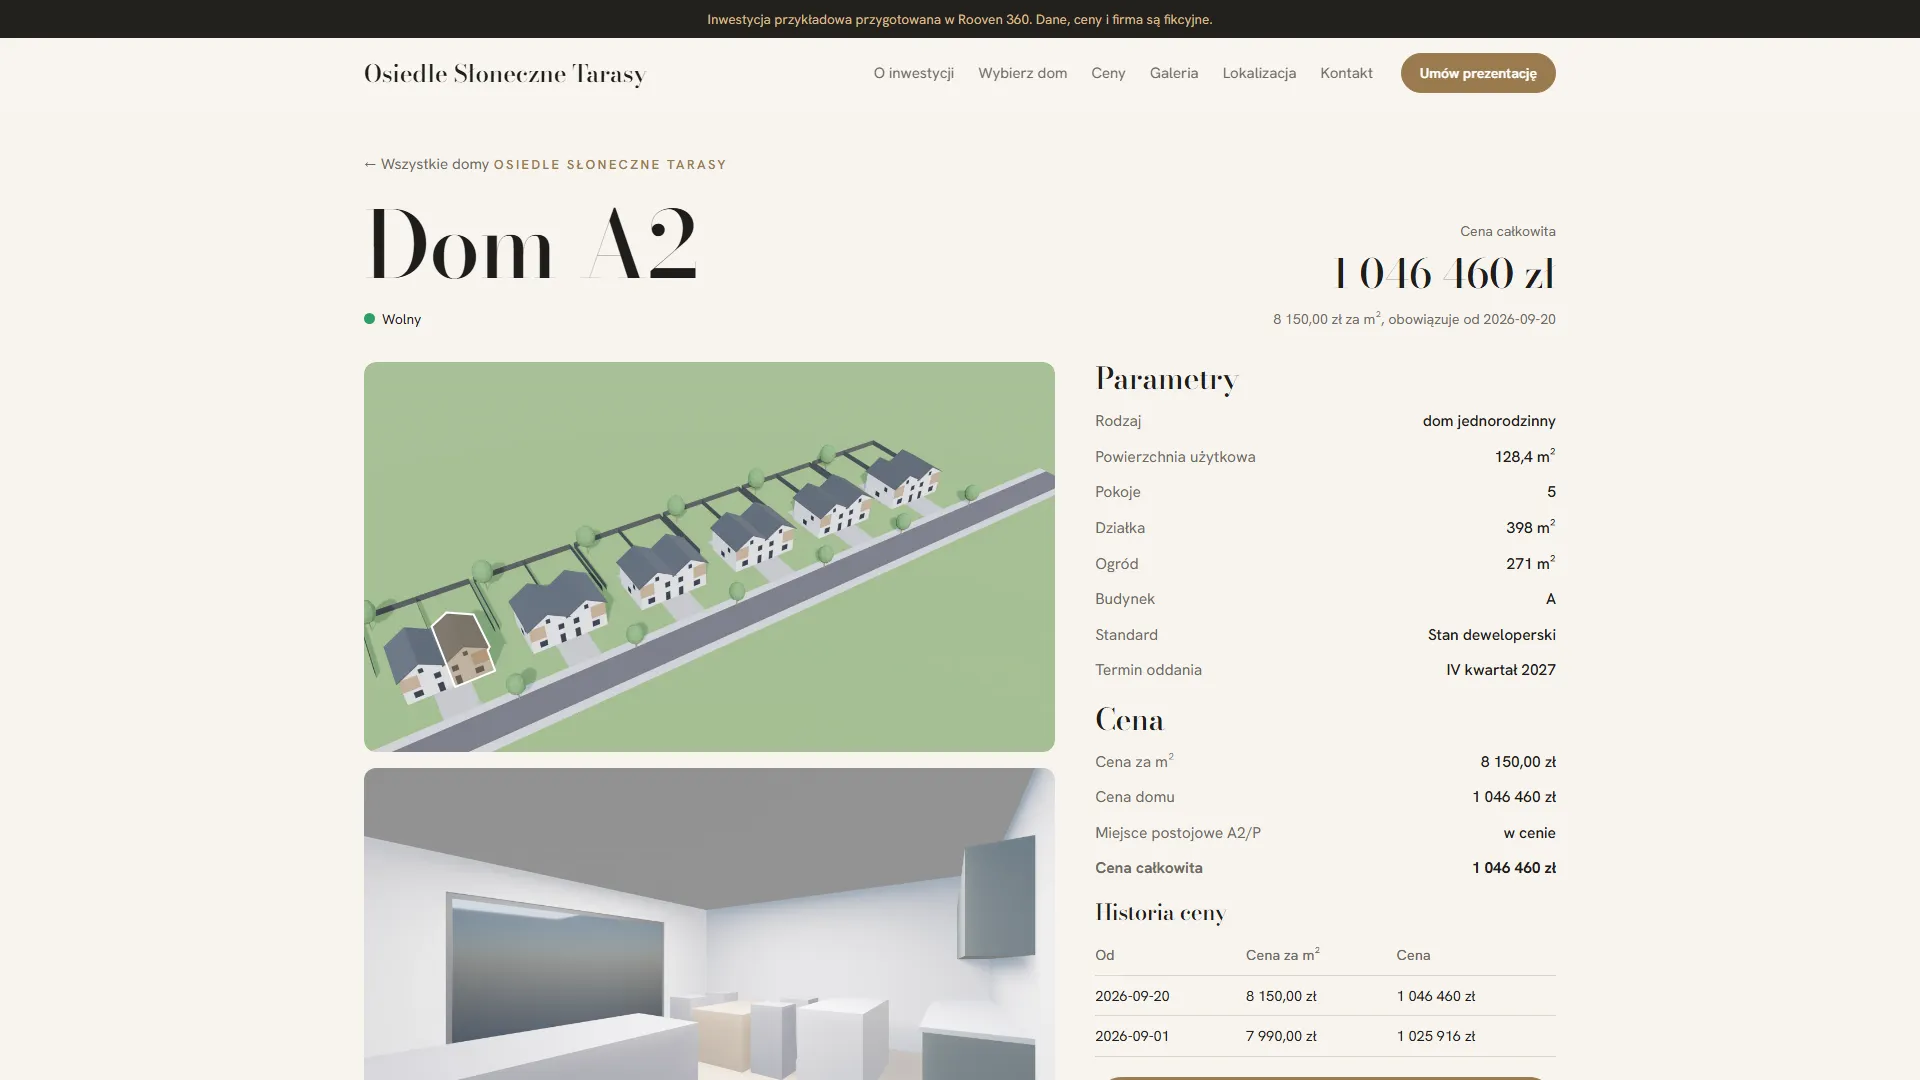Click the Umów prezentację button
Viewport: 1920px width, 1080px height.
[x=1478, y=73]
